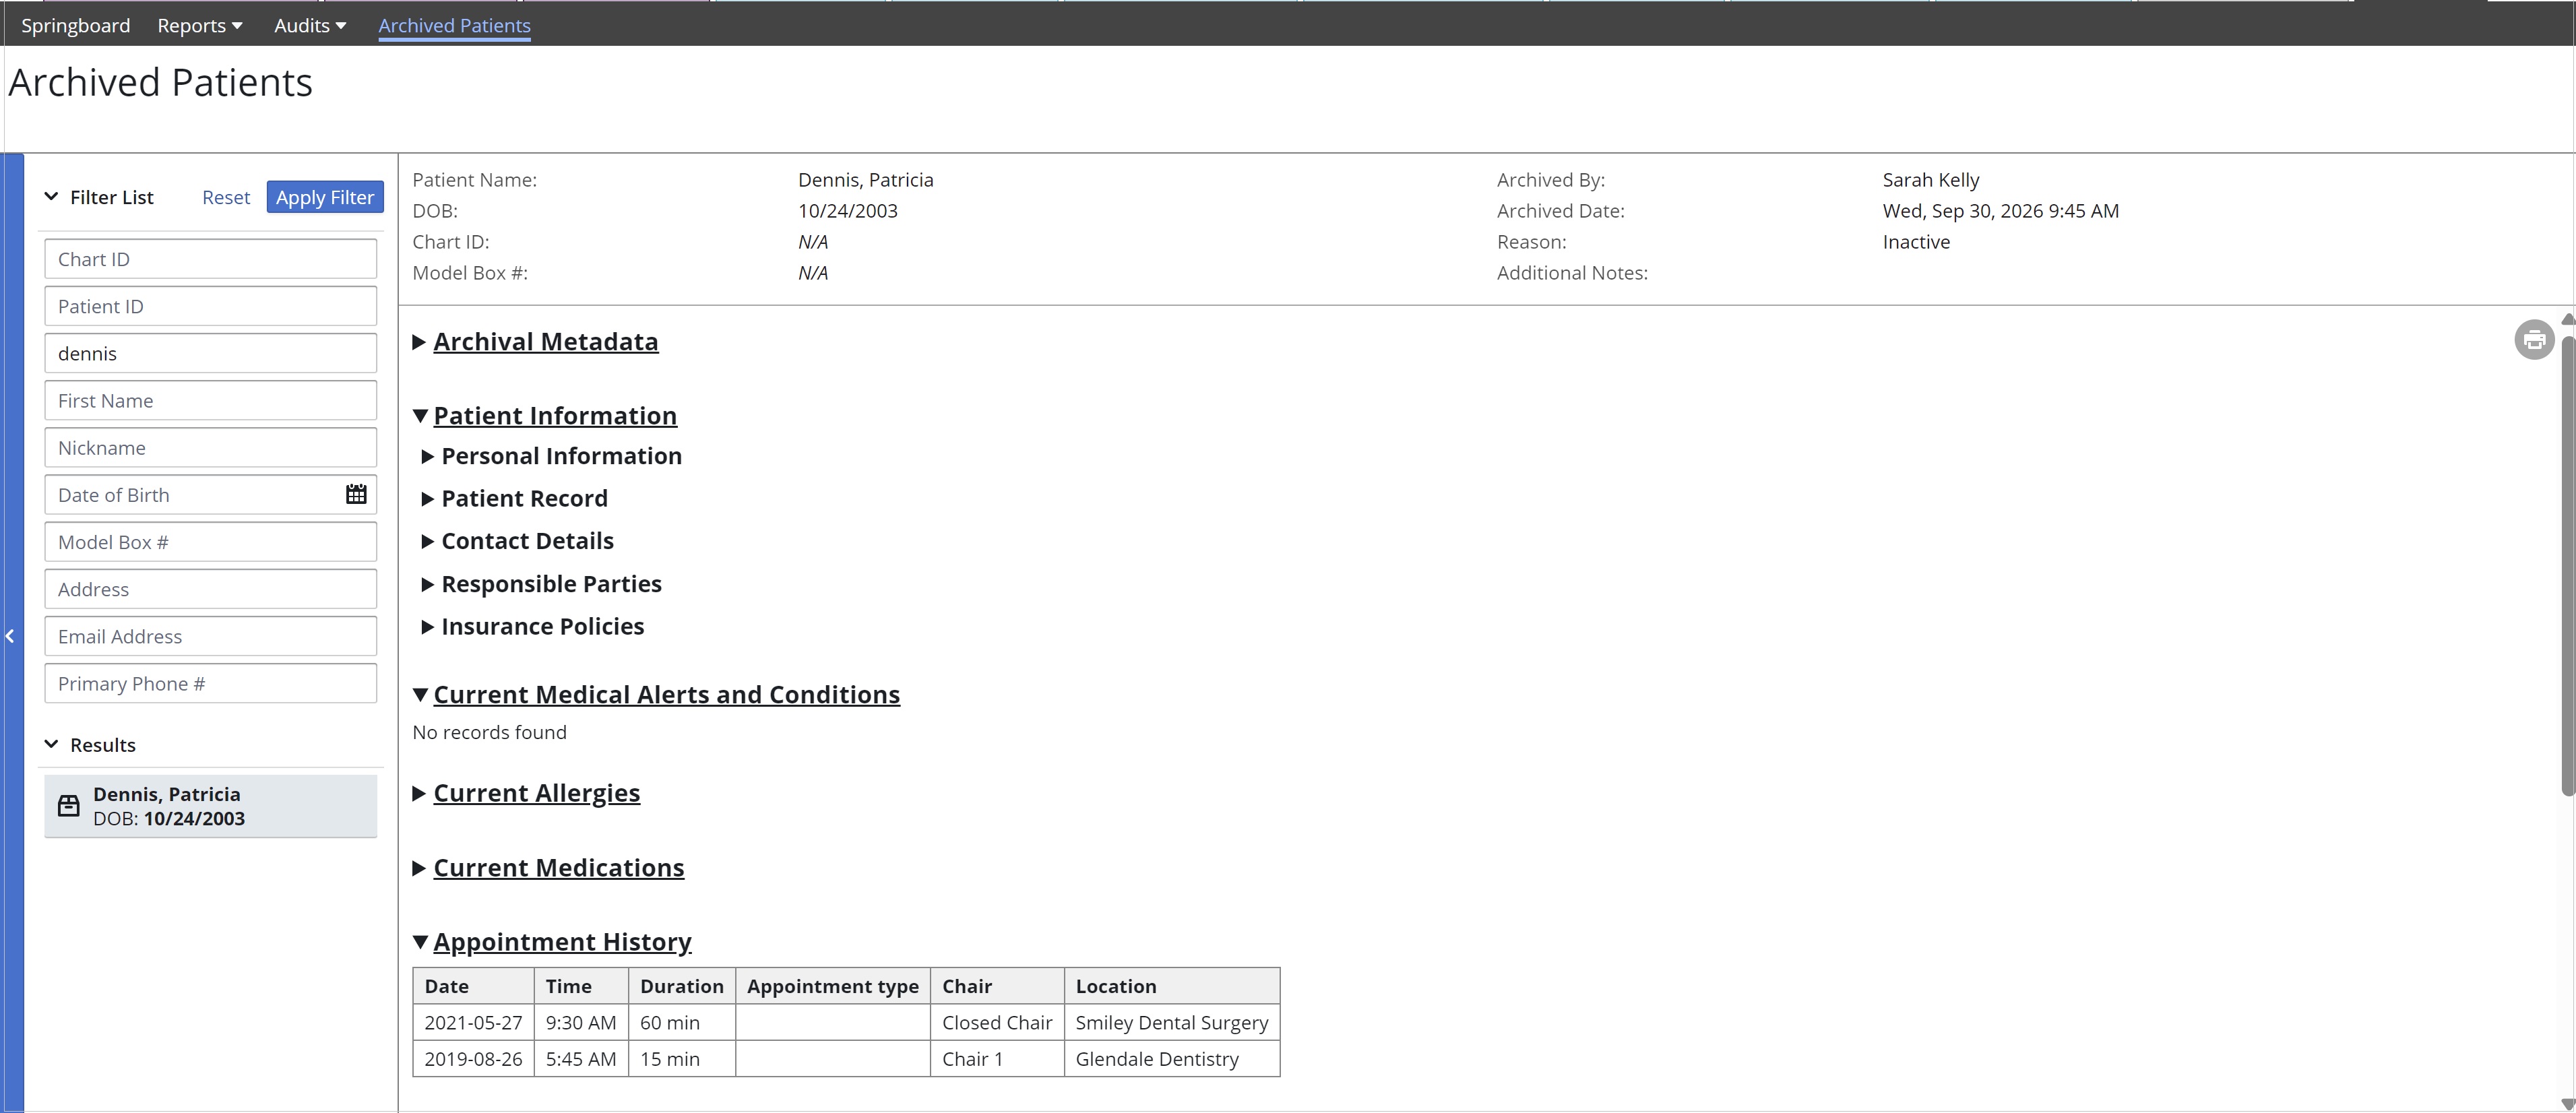Expand Insurance Policies subsection
Image resolution: width=2576 pixels, height=1113 pixels.
pos(533,627)
